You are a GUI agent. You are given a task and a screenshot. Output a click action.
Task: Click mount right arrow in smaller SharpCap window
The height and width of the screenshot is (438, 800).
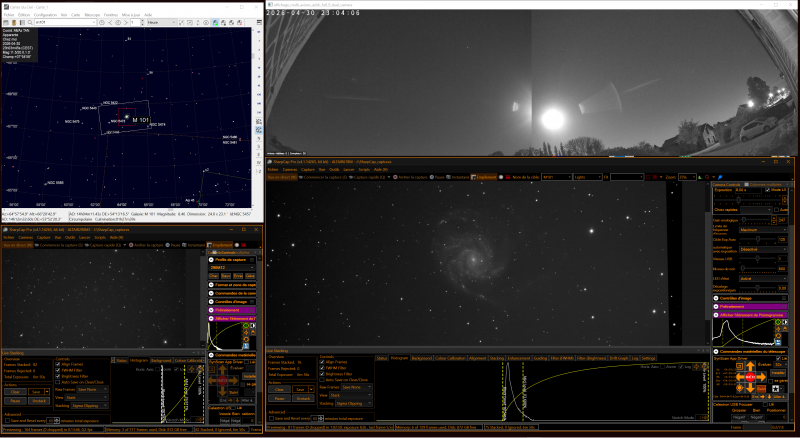tap(233, 380)
